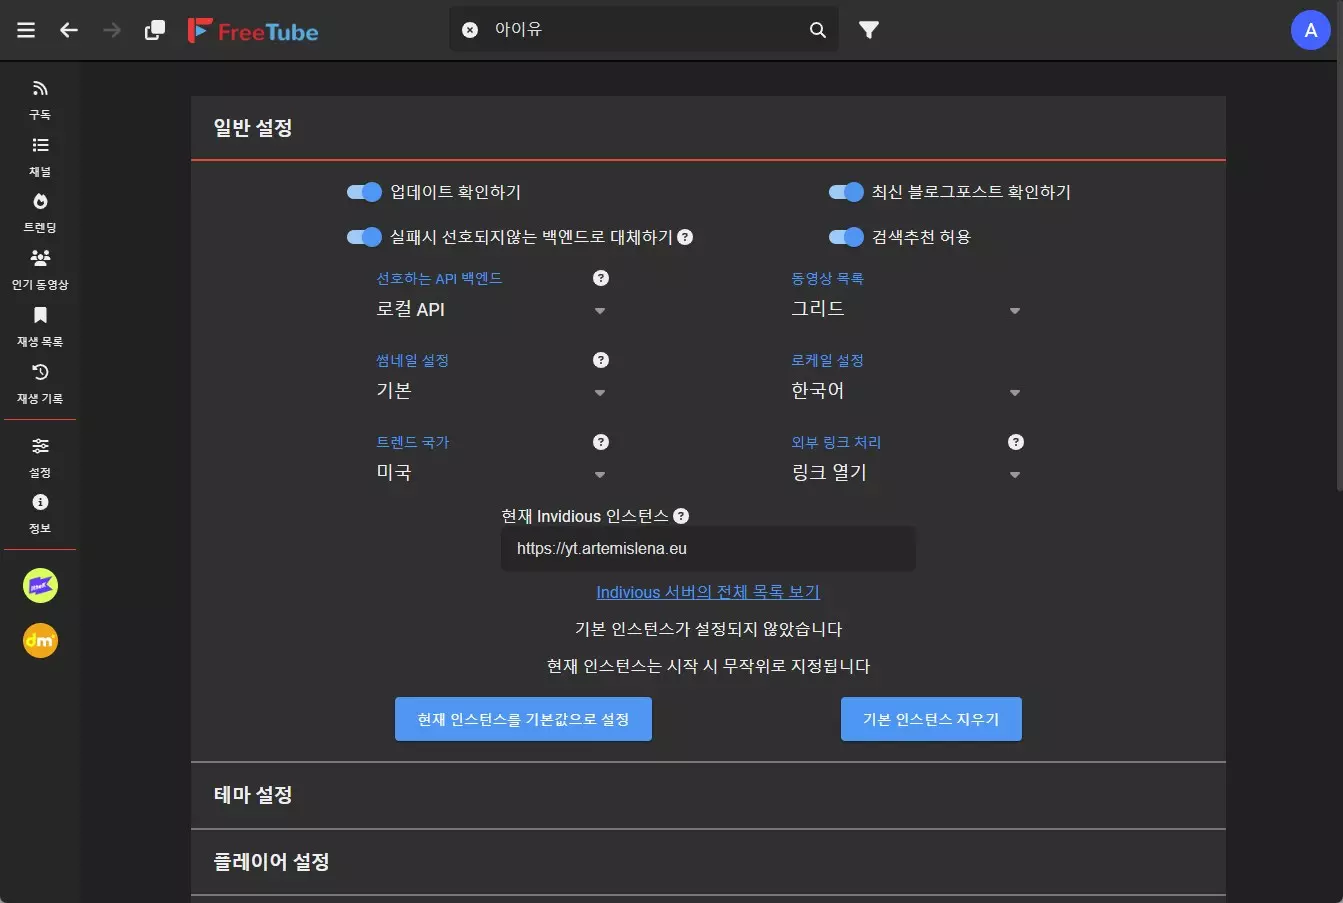This screenshot has height=903, width=1343.
Task: Toggle 최신 블로그포스트 확인하기 switch
Action: pyautogui.click(x=846, y=192)
